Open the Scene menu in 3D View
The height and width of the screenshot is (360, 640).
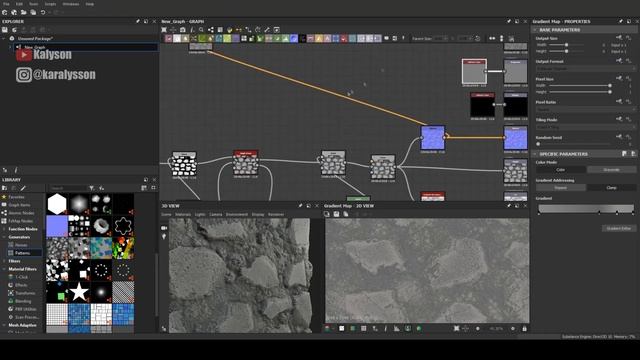tap(167, 214)
